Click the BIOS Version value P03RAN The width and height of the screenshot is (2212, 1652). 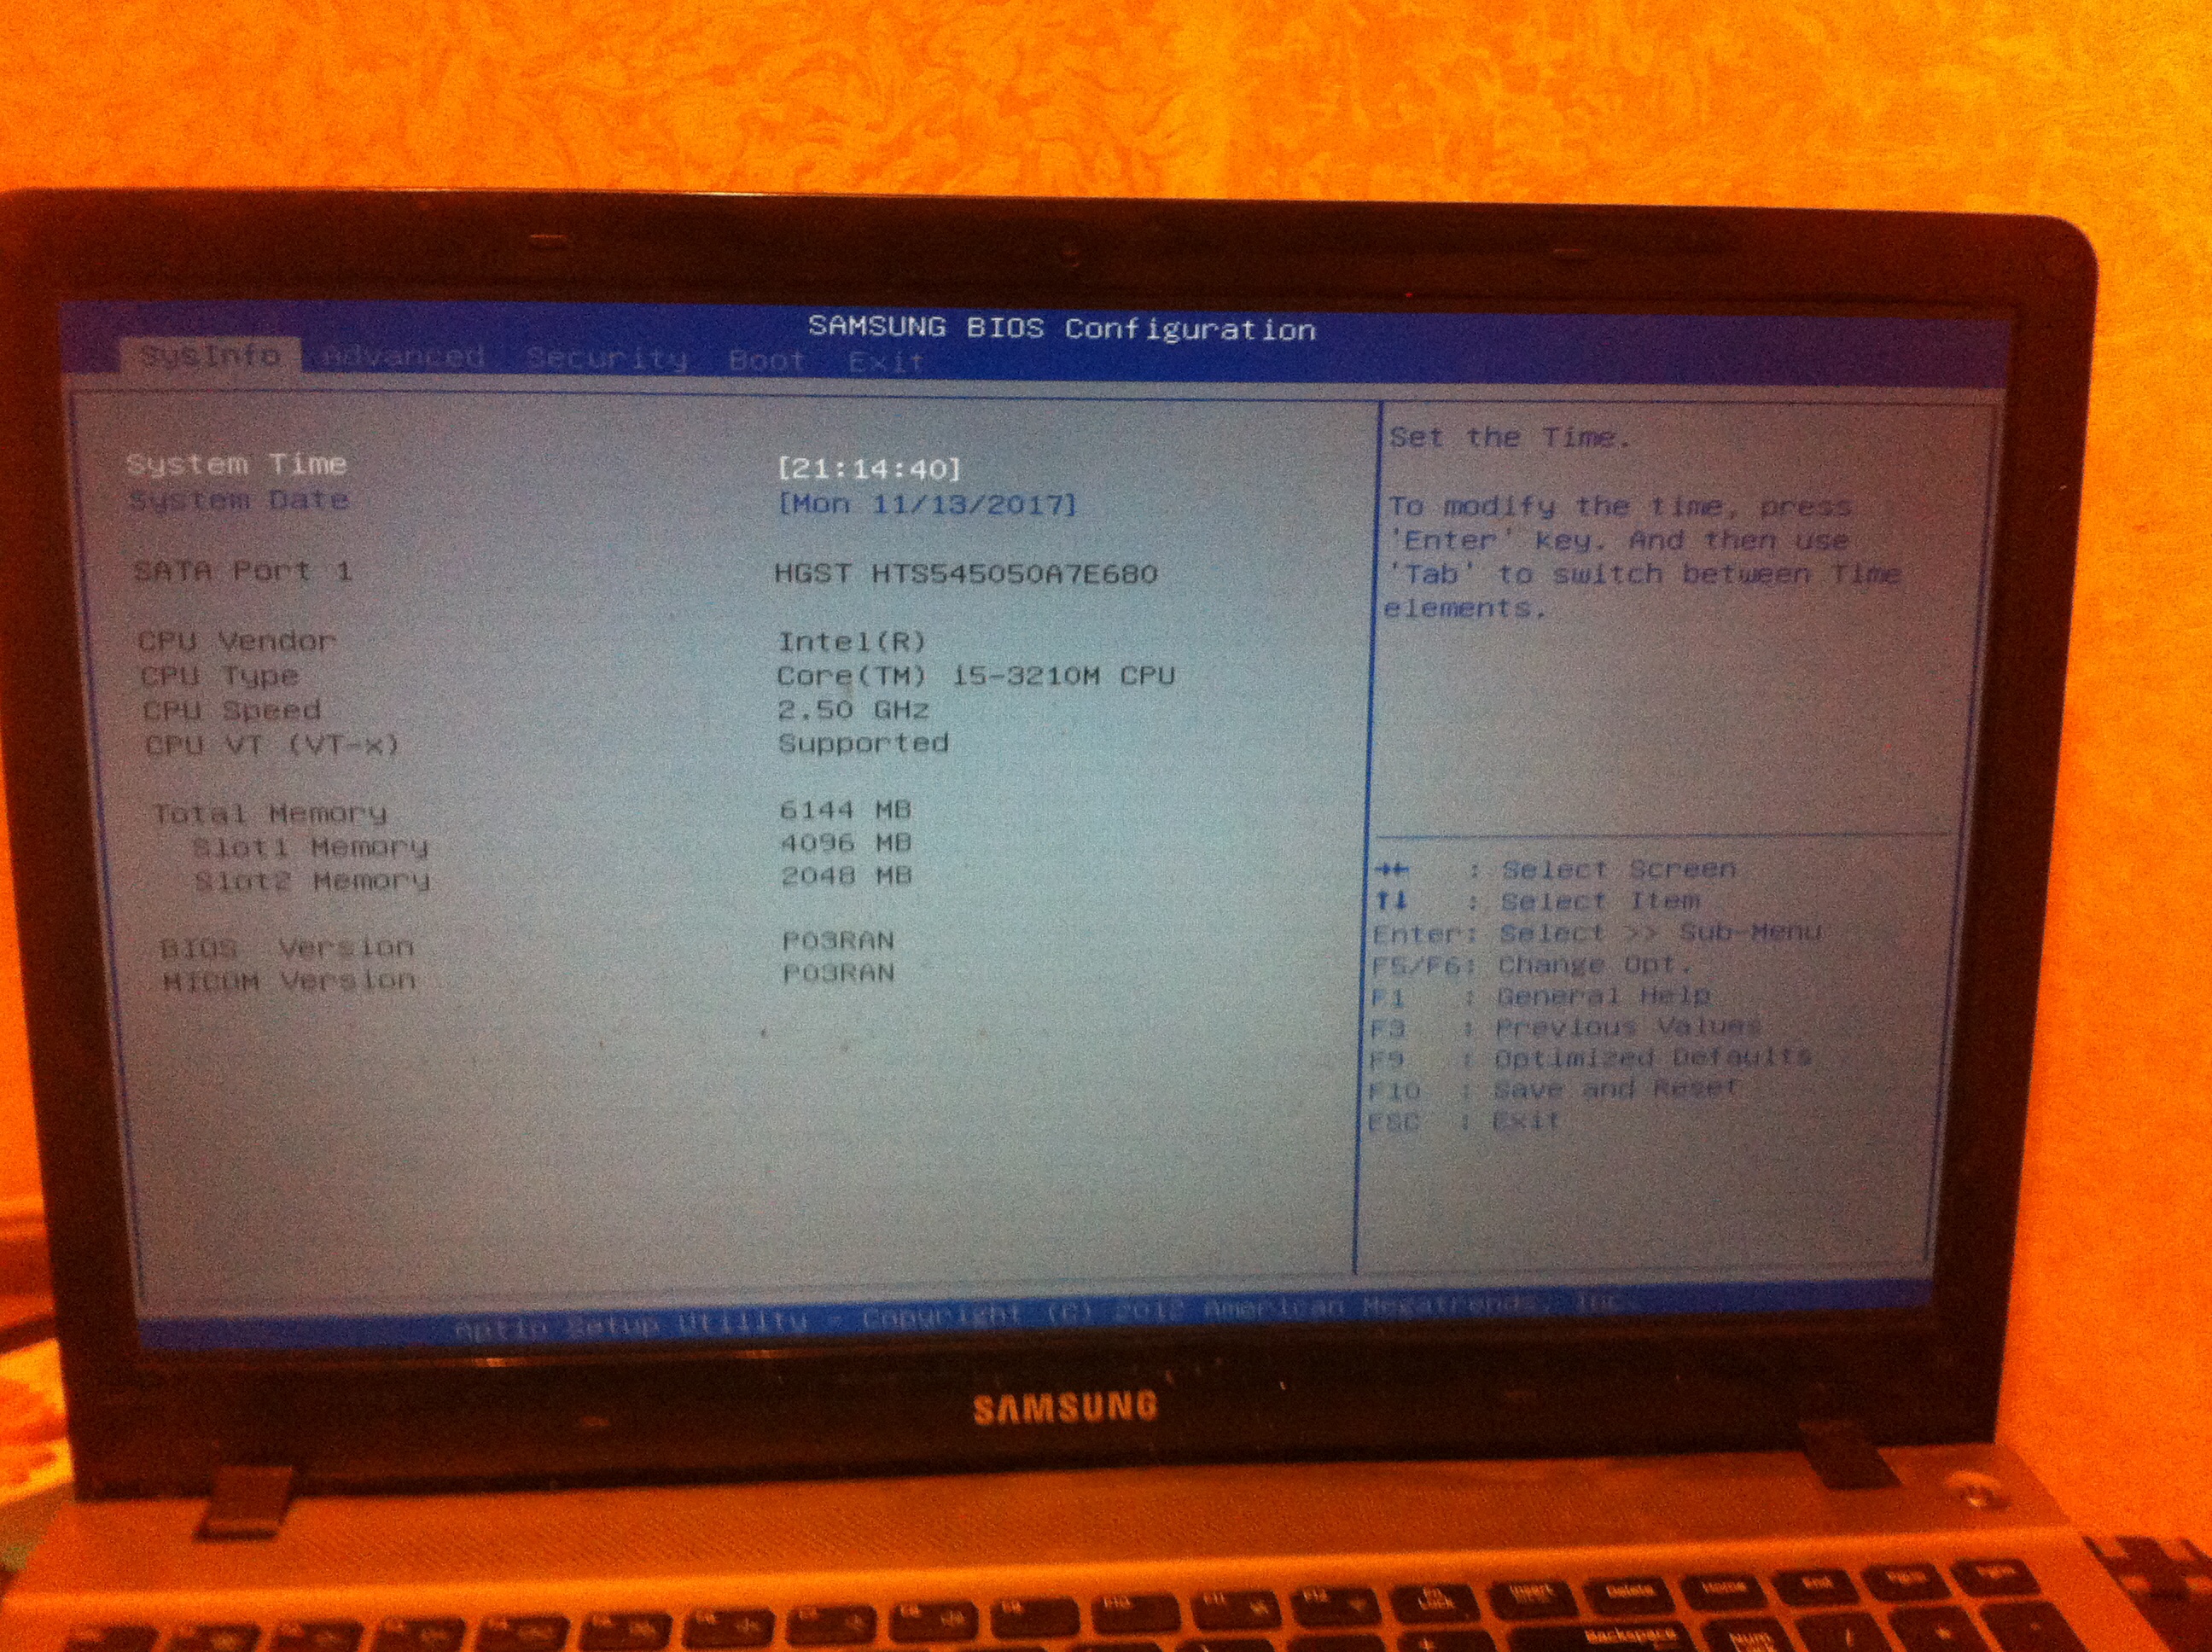[838, 941]
